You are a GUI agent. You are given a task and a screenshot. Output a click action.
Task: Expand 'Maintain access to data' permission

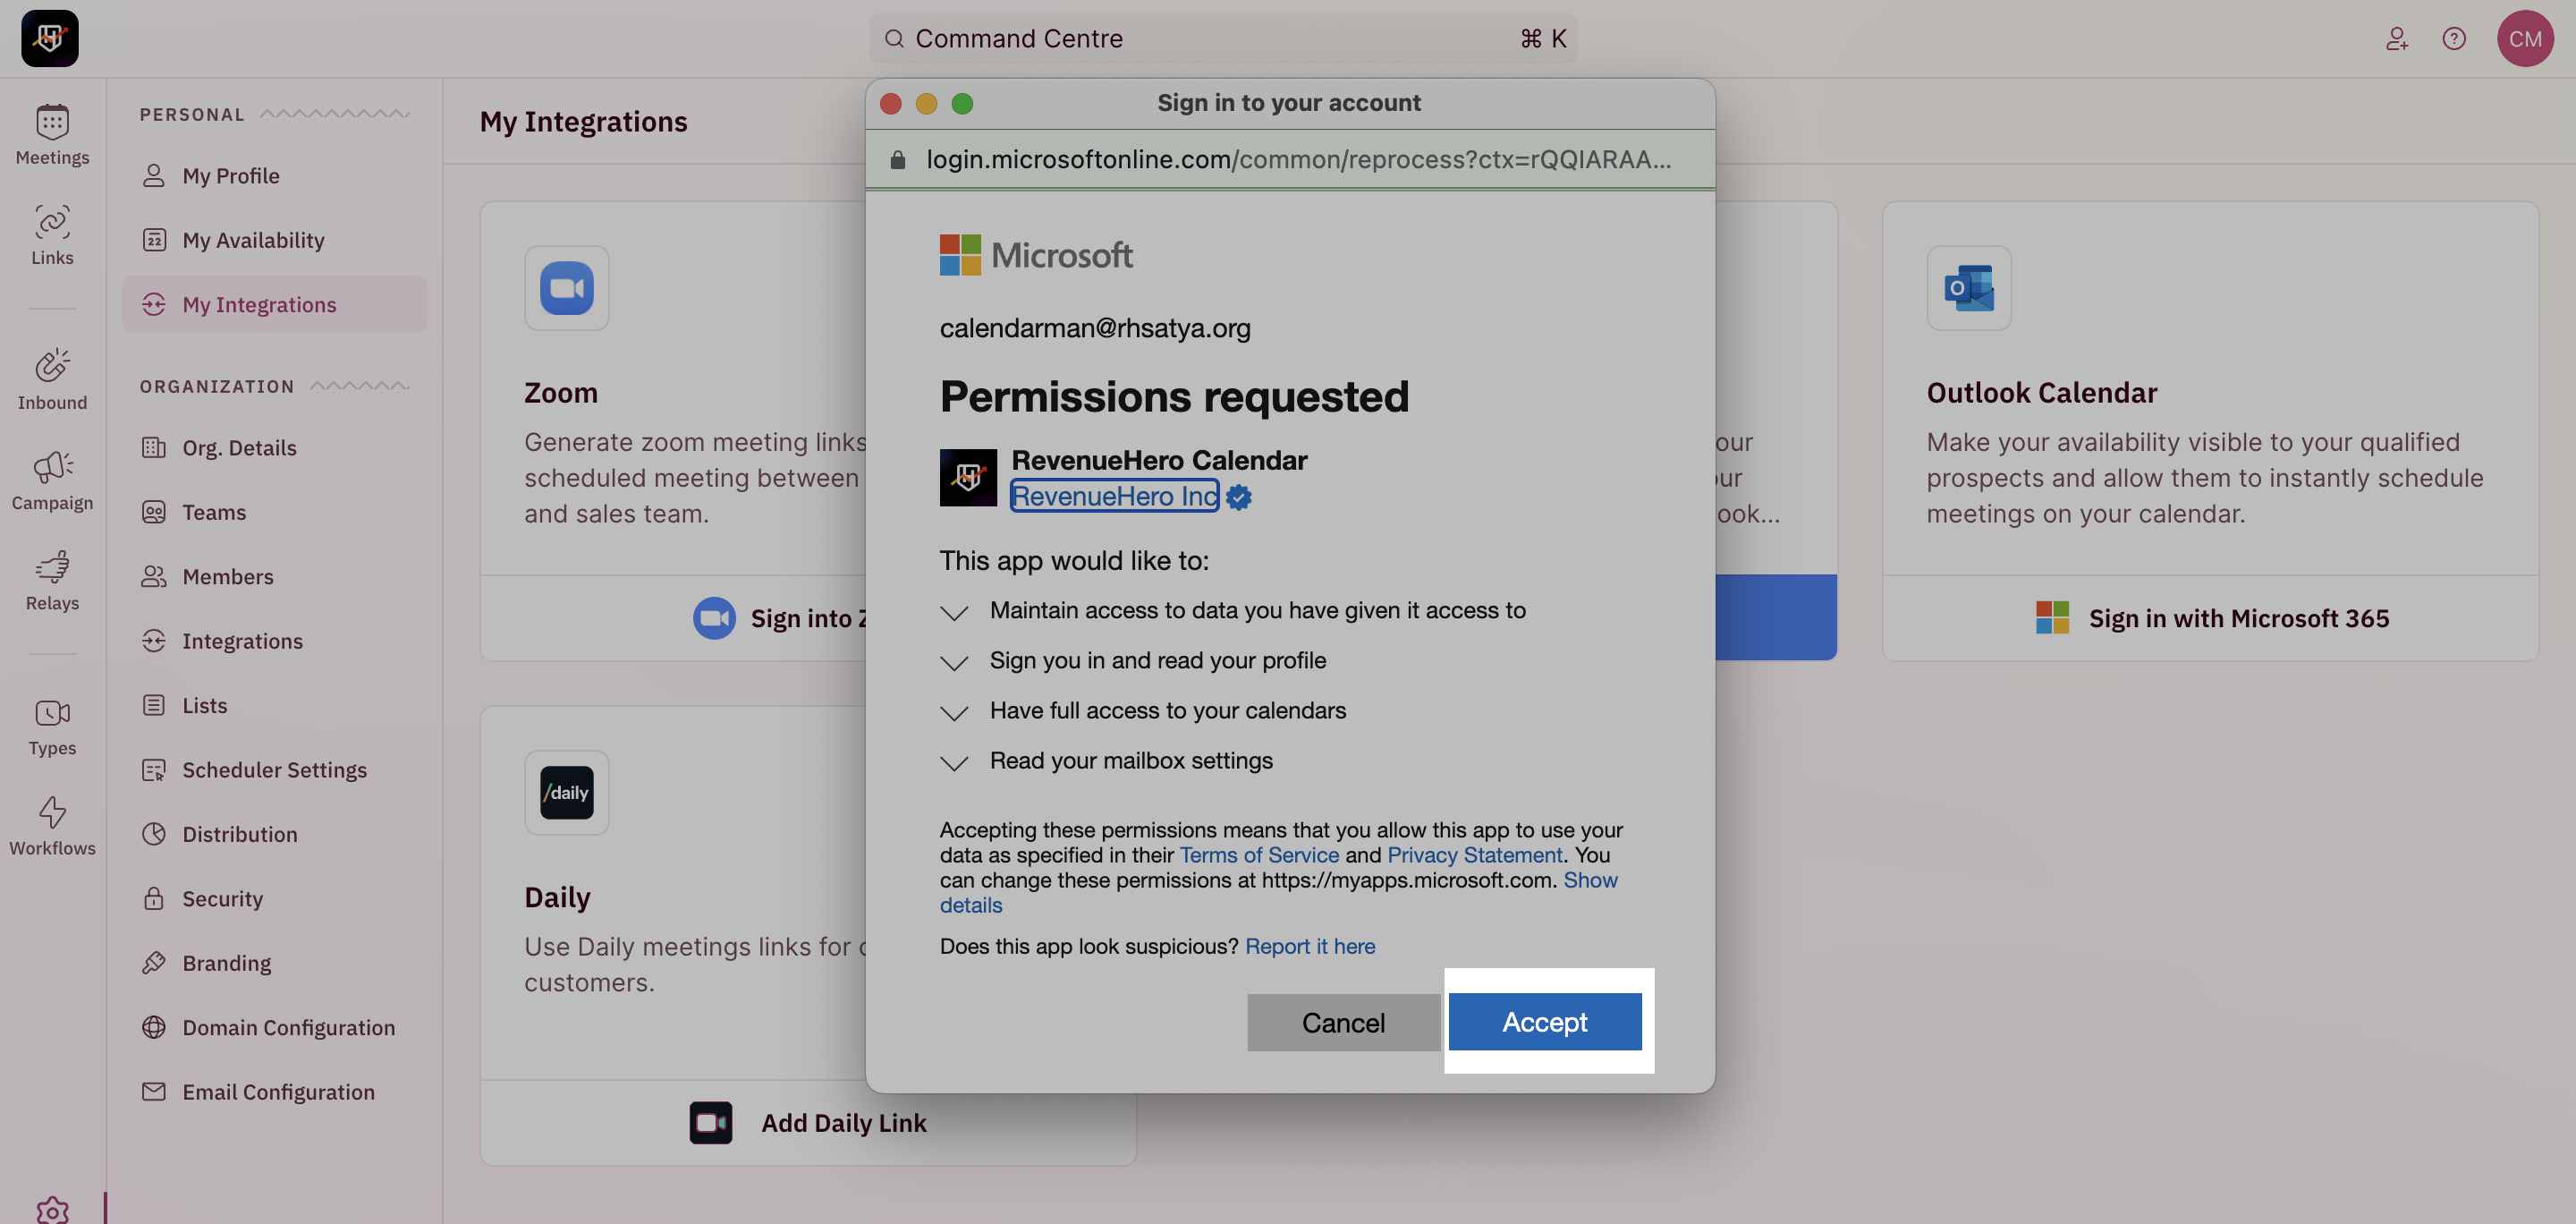coord(954,612)
